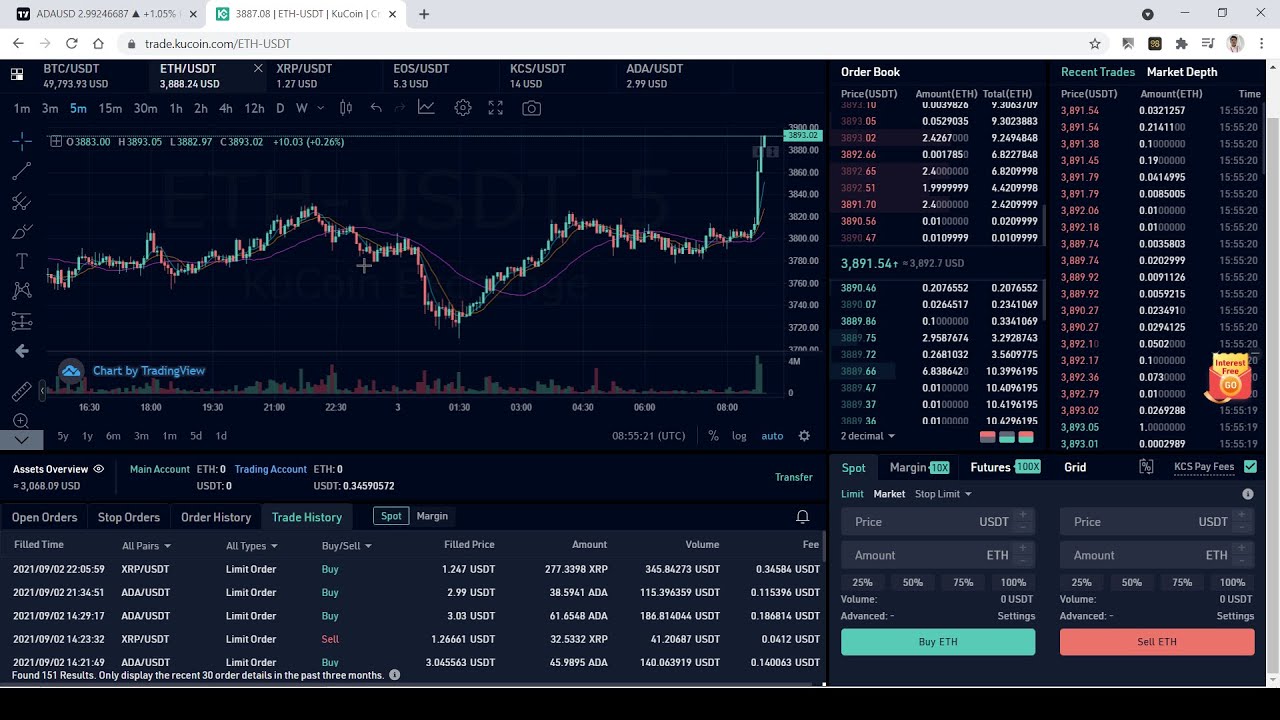Switch trade history filter to Spot
1280x720 pixels.
point(391,516)
